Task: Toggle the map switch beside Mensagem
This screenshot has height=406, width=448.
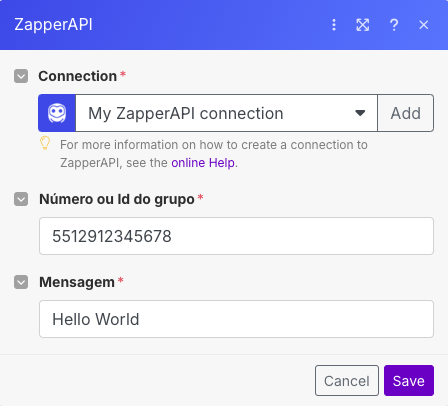Action: pyautogui.click(x=21, y=282)
